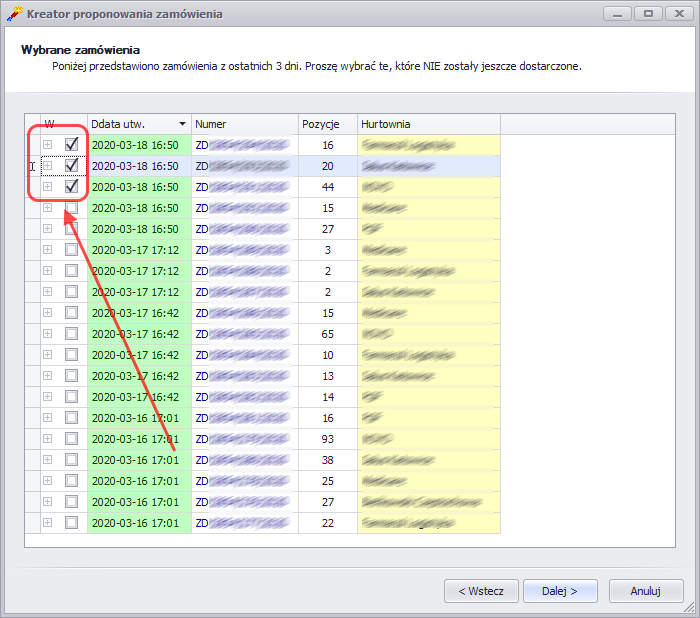Image resolution: width=700 pixels, height=618 pixels.
Task: Uncheck the checkbox for the 44-position order
Action: coord(71,186)
